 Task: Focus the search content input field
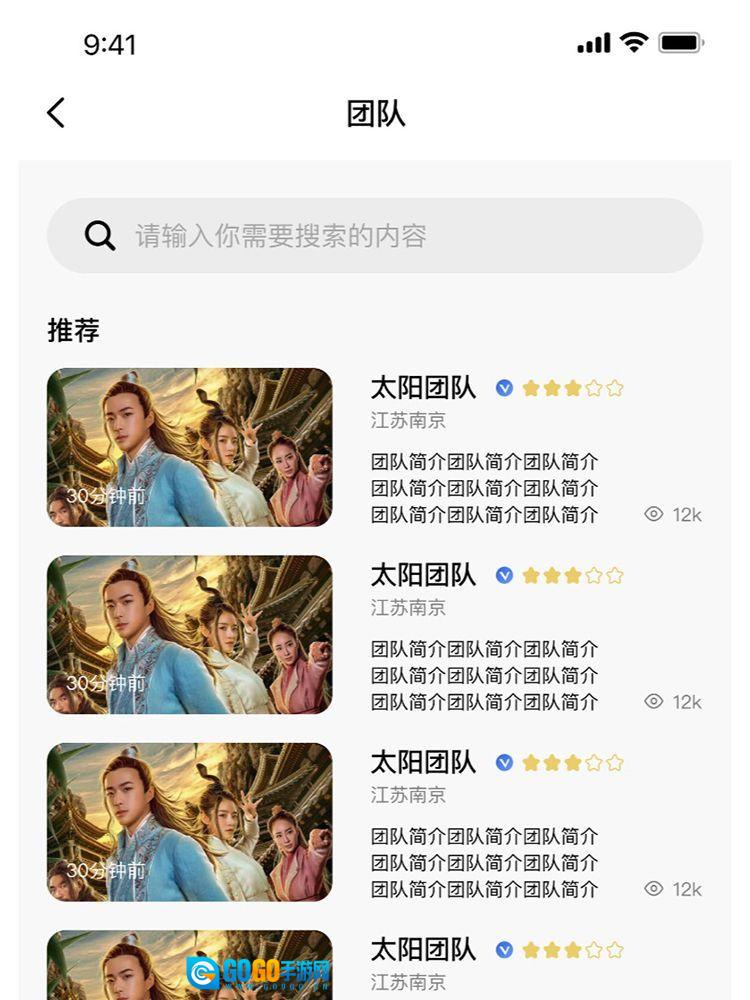400,236
